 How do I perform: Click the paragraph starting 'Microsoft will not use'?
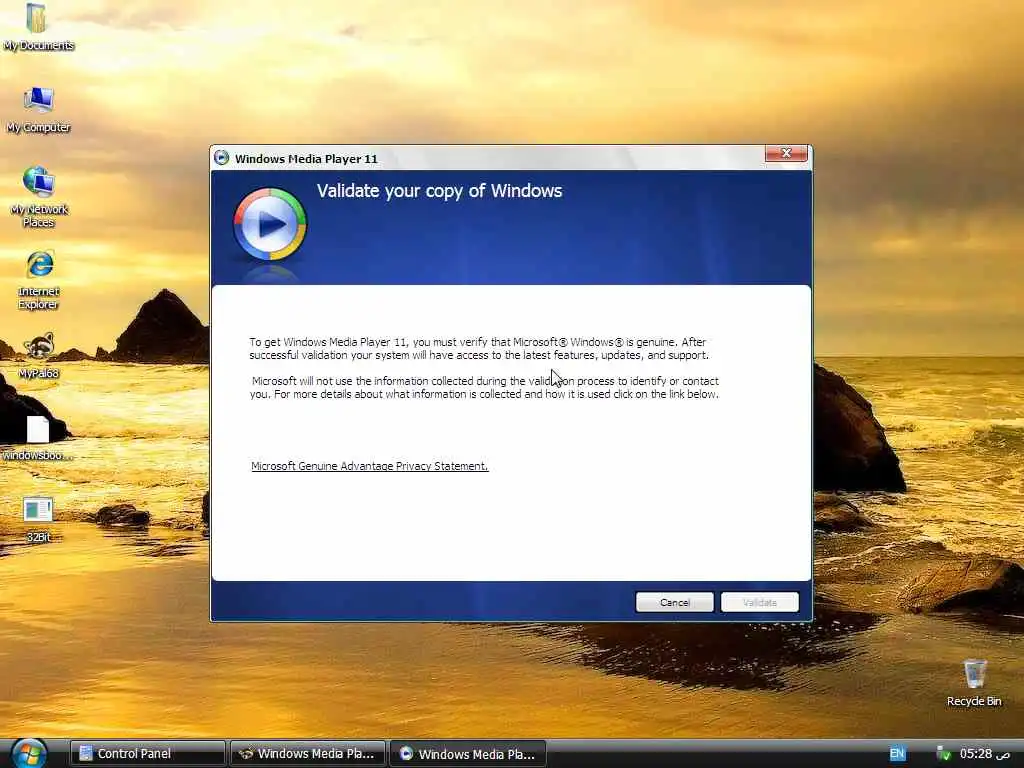485,387
